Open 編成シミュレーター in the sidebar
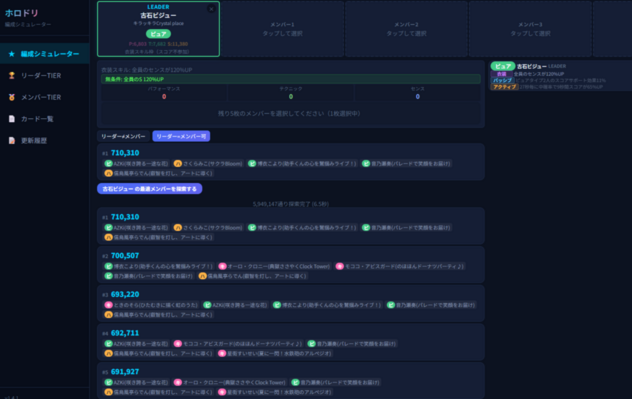632x399 pixels. [x=44, y=54]
